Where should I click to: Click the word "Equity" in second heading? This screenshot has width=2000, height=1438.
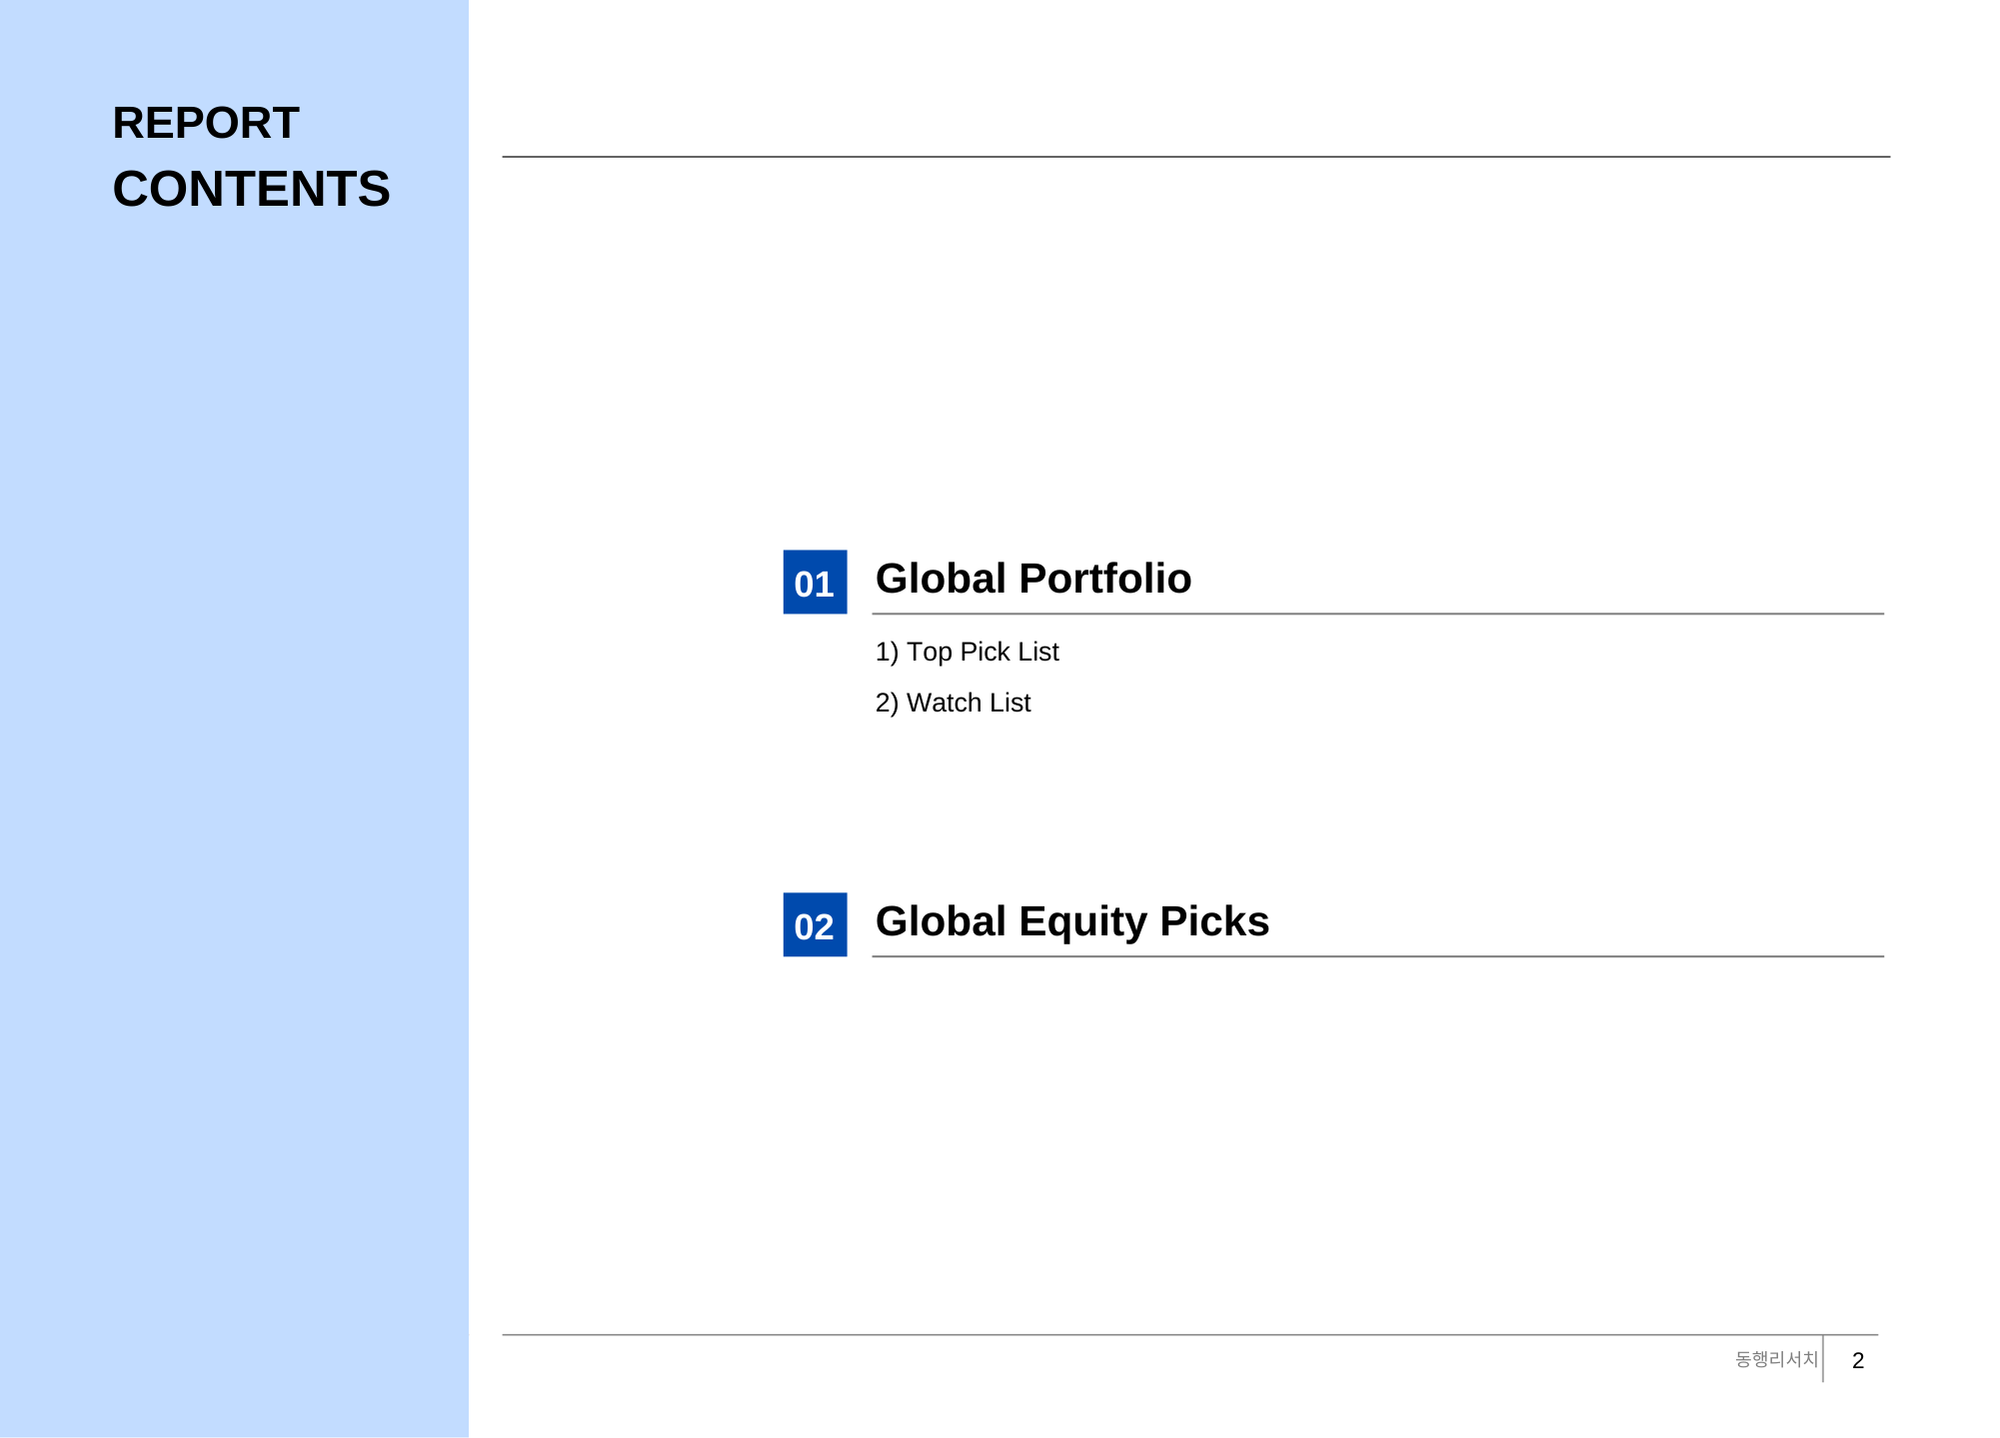tap(1082, 923)
